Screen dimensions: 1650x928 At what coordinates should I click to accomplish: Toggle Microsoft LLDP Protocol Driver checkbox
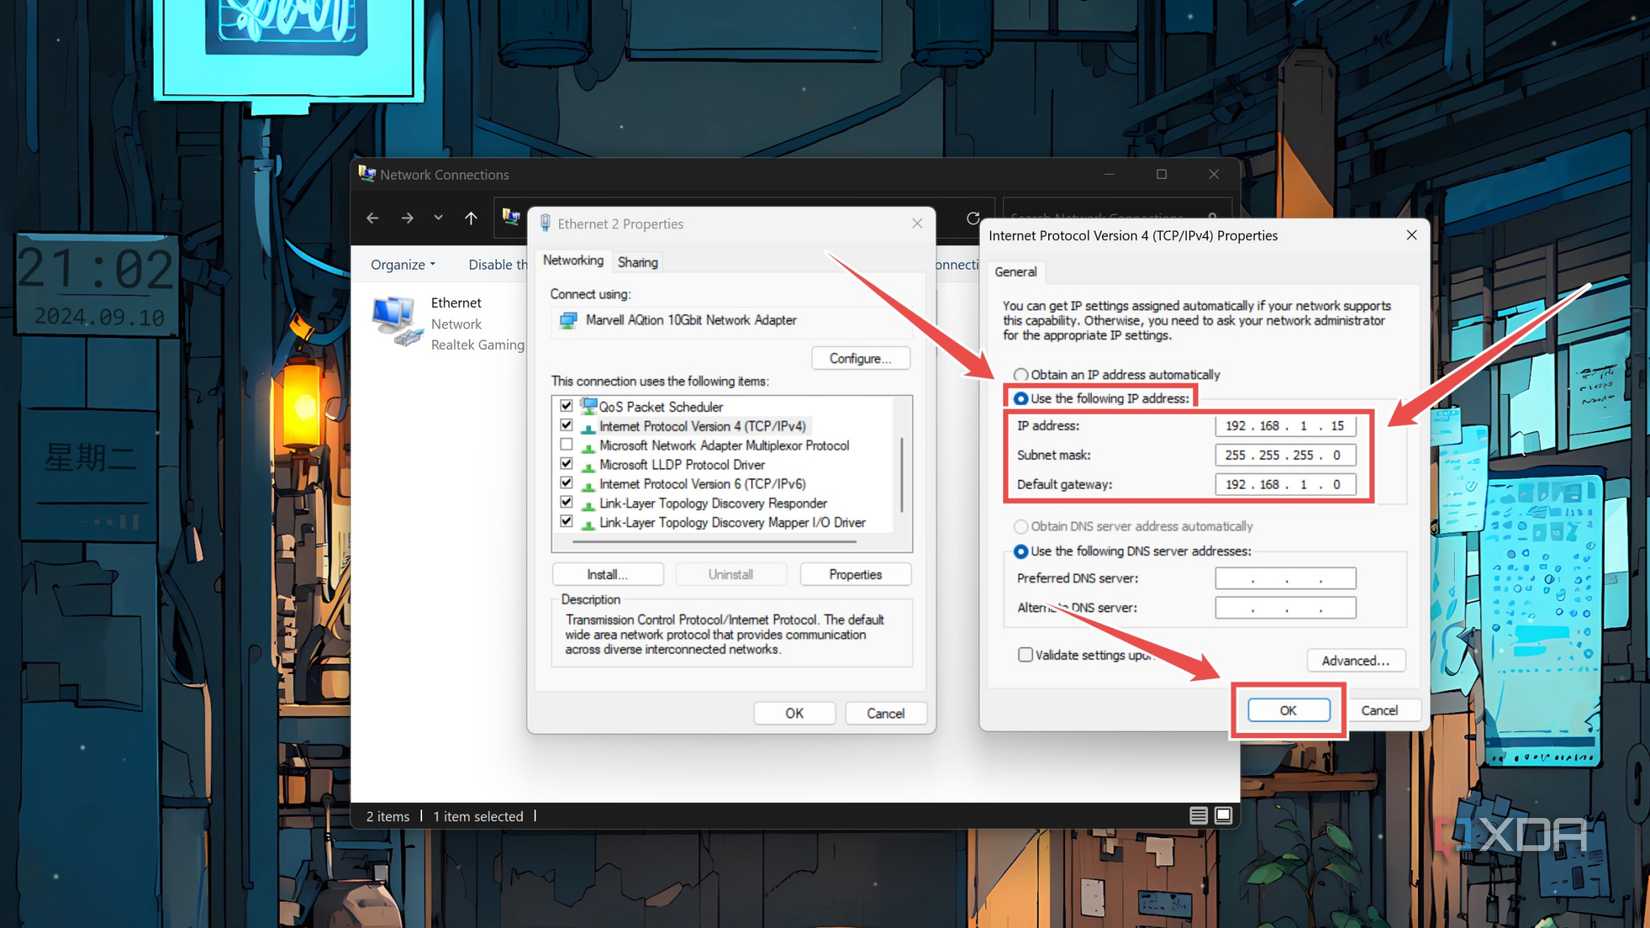(567, 464)
